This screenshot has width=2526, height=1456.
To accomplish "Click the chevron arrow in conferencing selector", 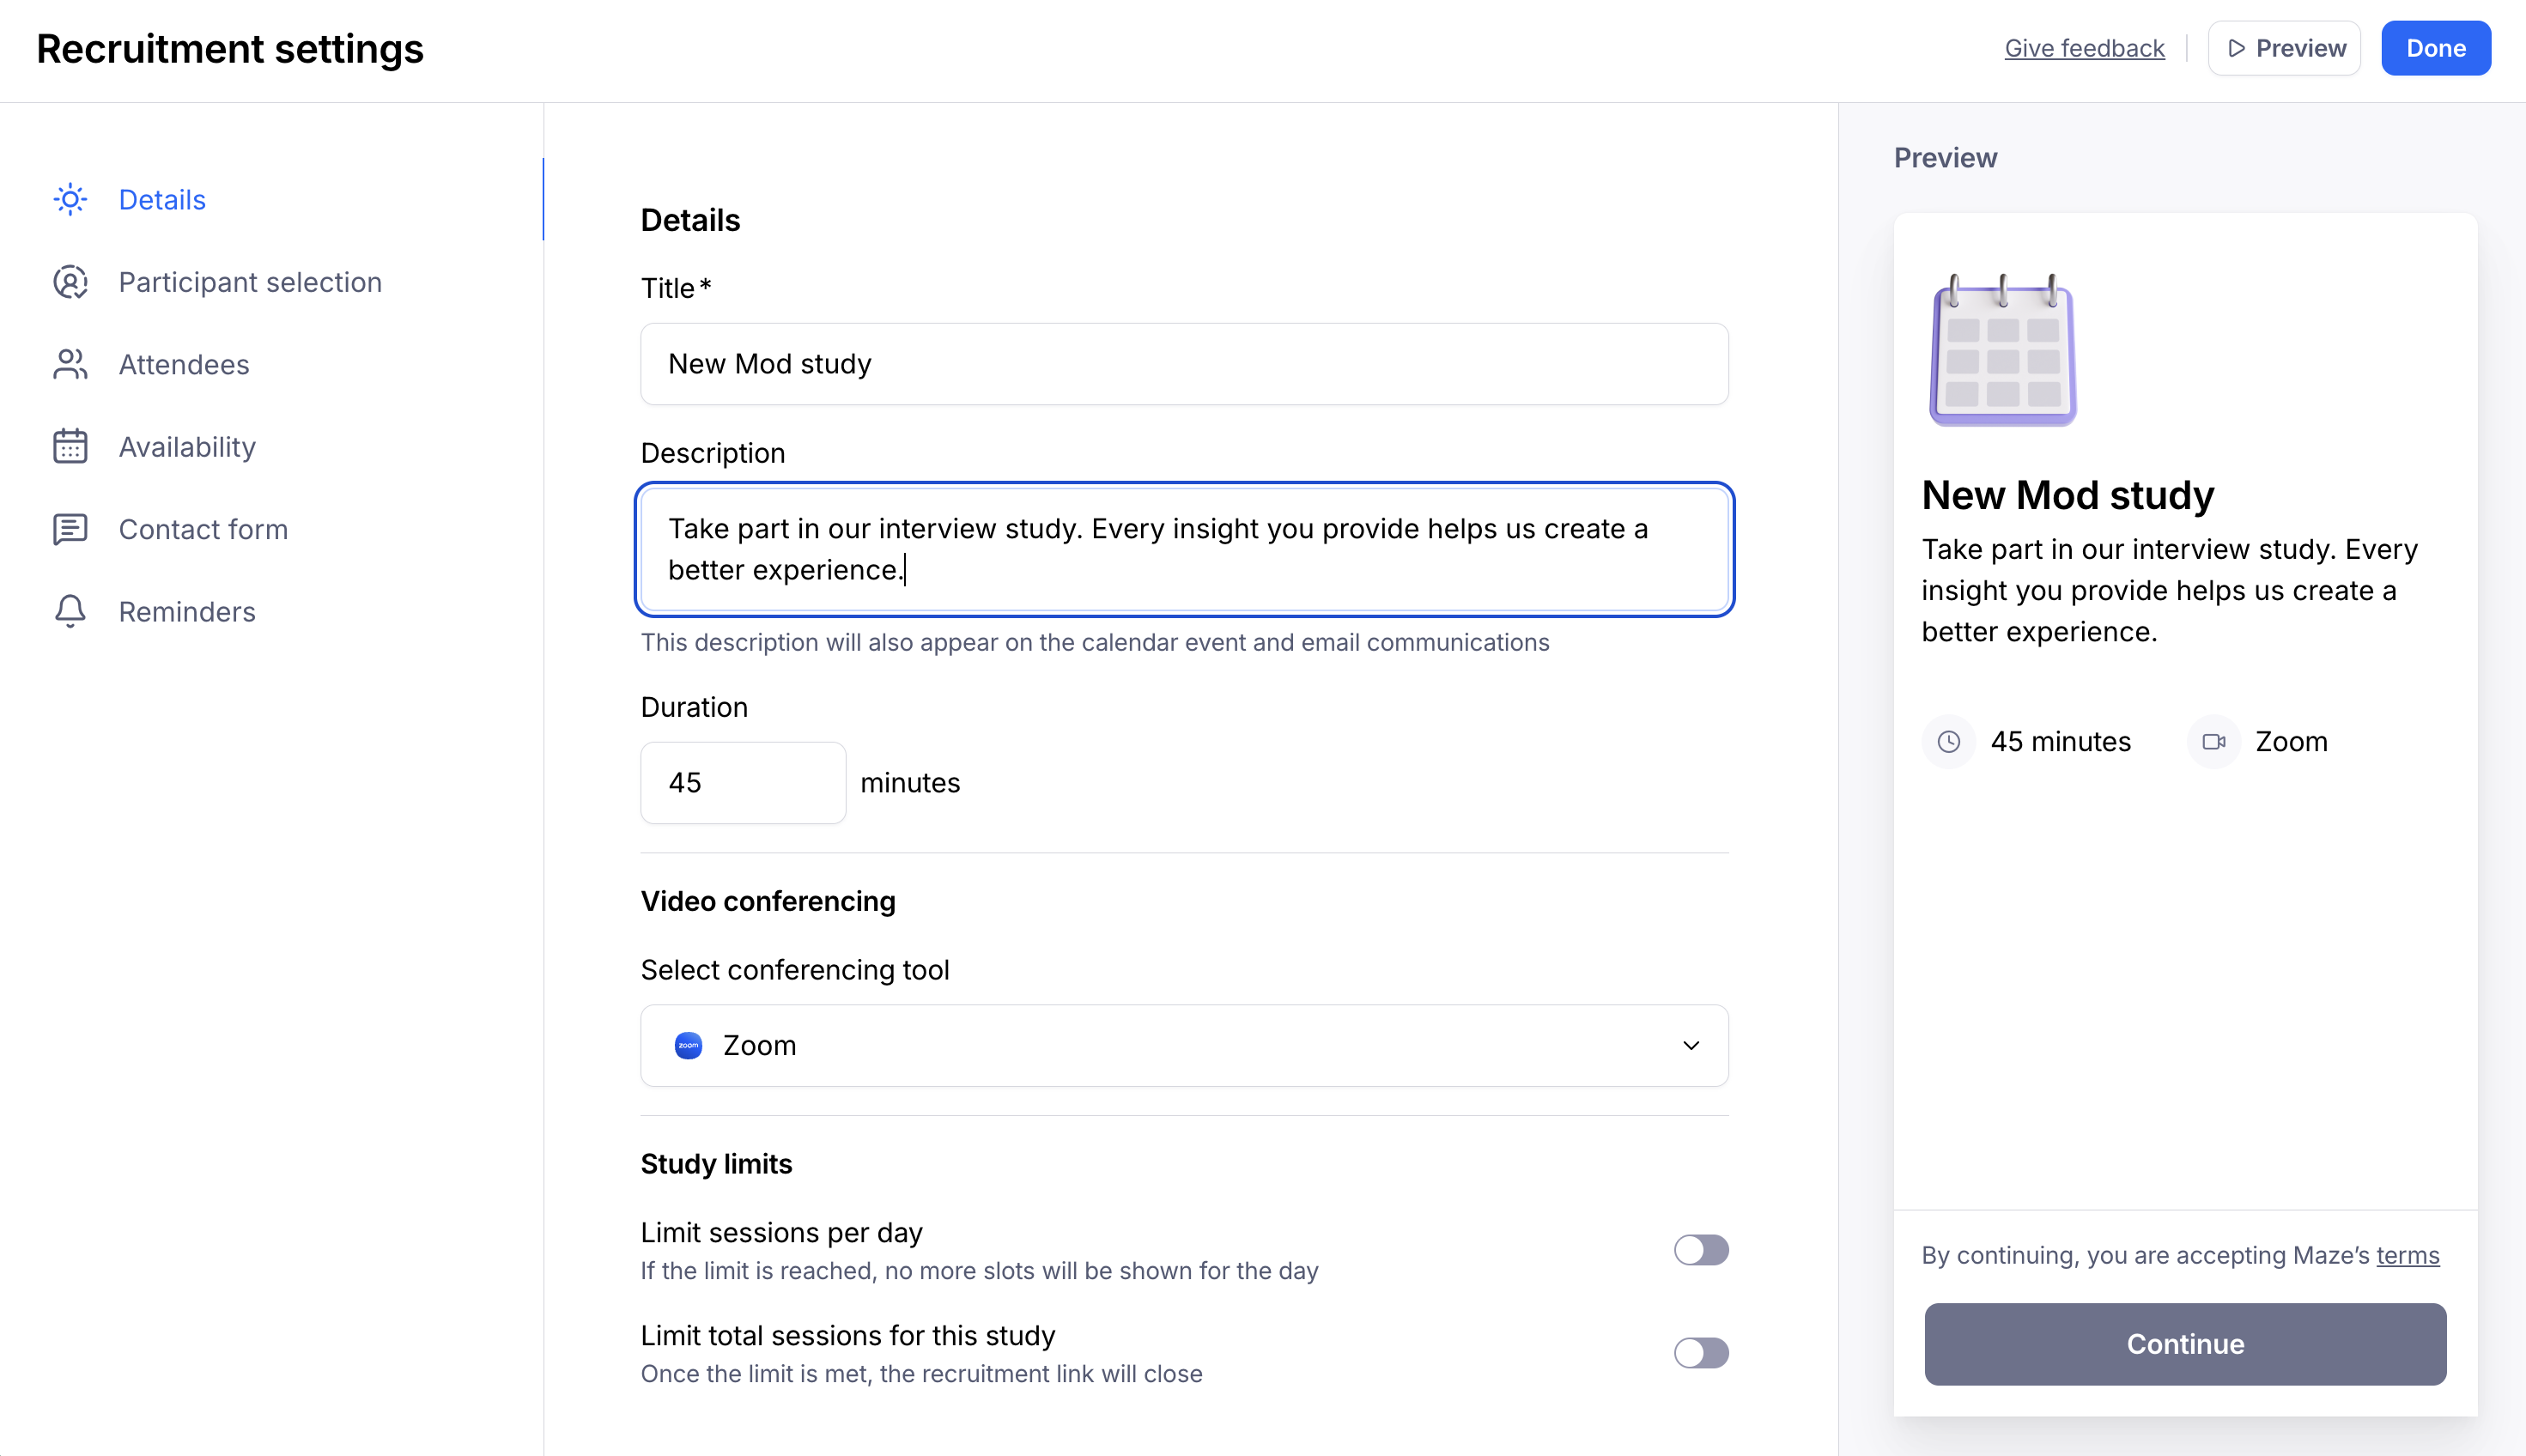I will tap(1691, 1046).
